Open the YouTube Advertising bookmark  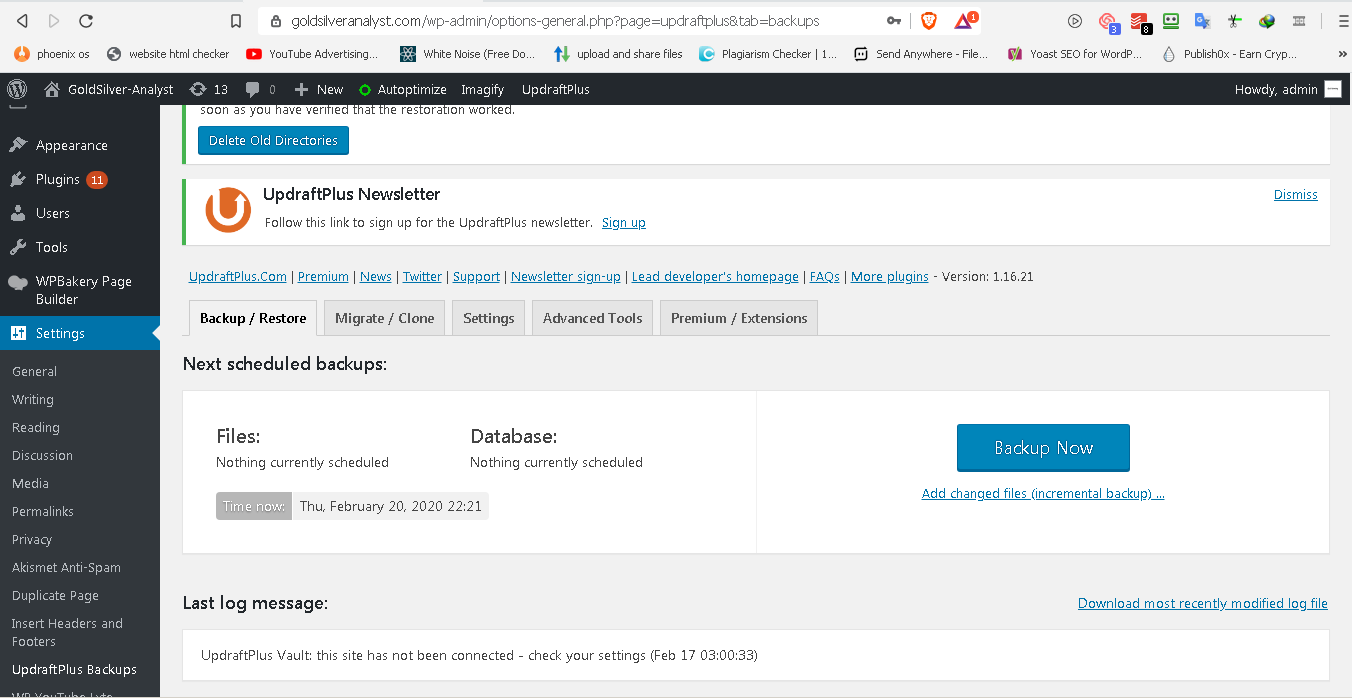(x=312, y=54)
